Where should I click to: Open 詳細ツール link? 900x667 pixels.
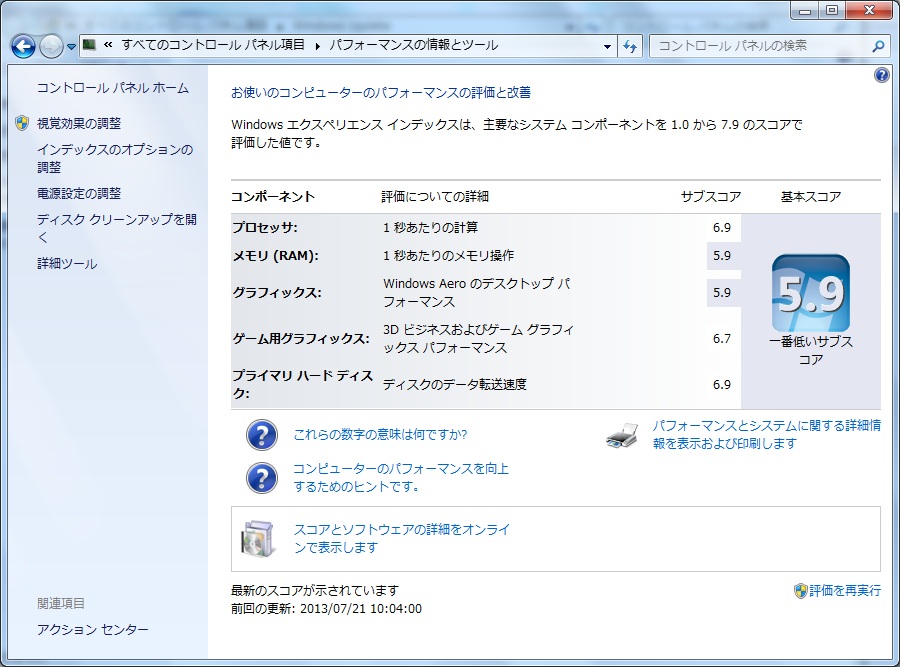click(67, 263)
